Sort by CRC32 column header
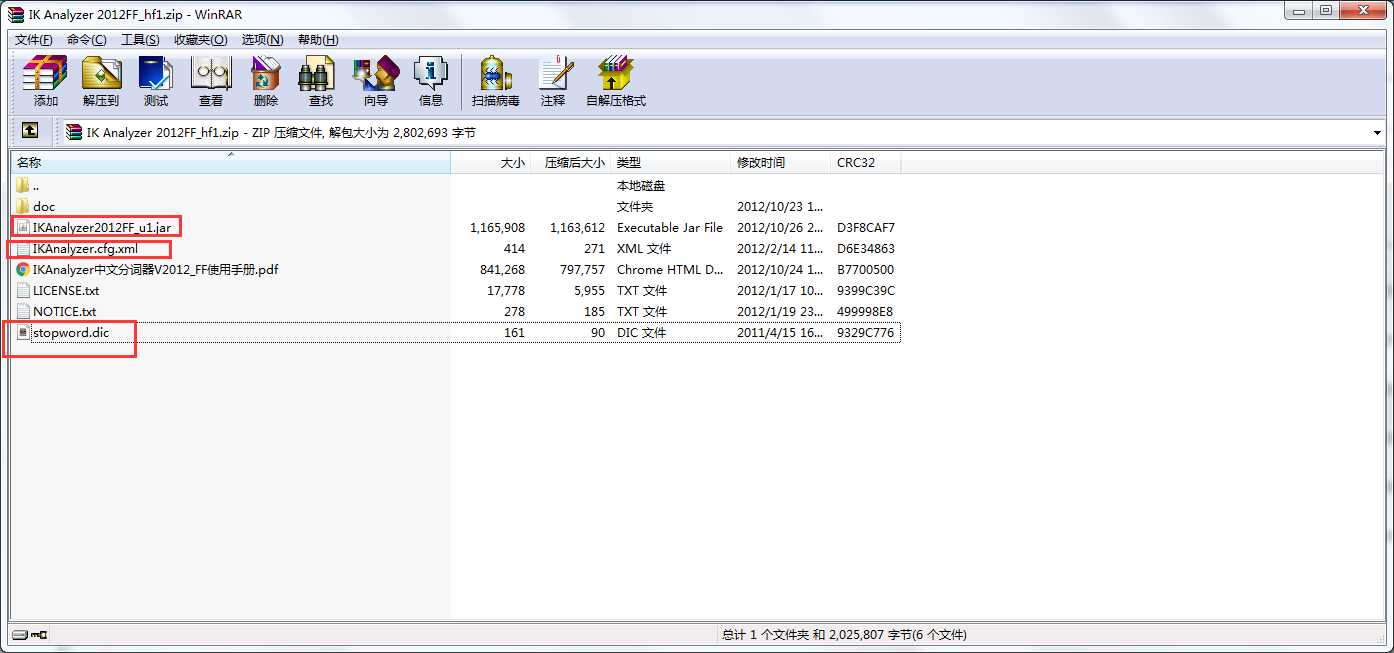 866,162
